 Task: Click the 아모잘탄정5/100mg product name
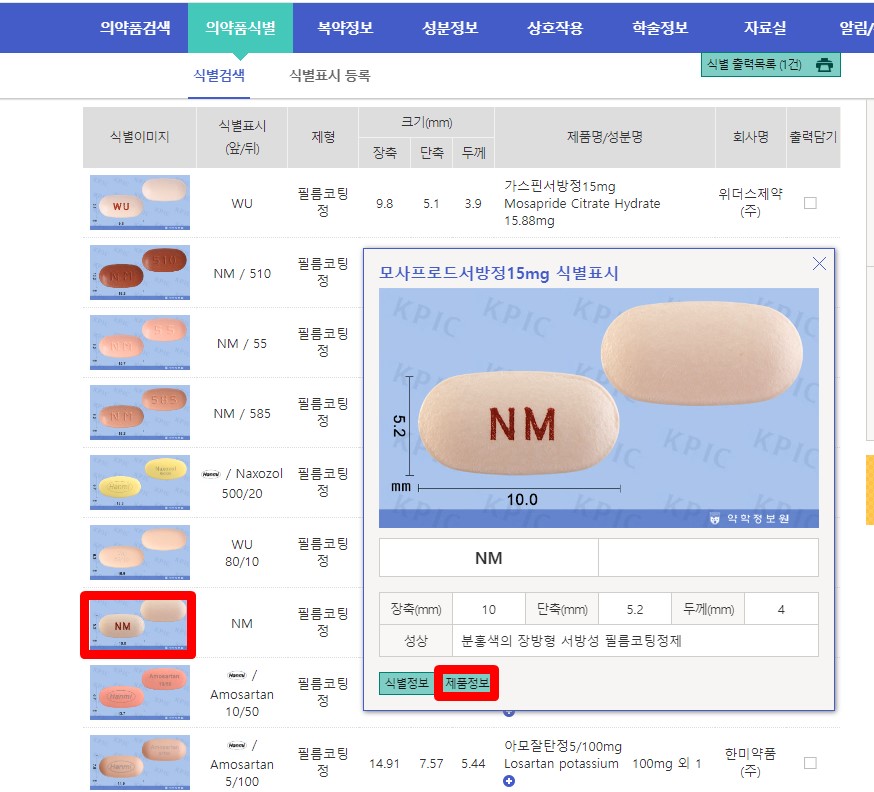563,746
